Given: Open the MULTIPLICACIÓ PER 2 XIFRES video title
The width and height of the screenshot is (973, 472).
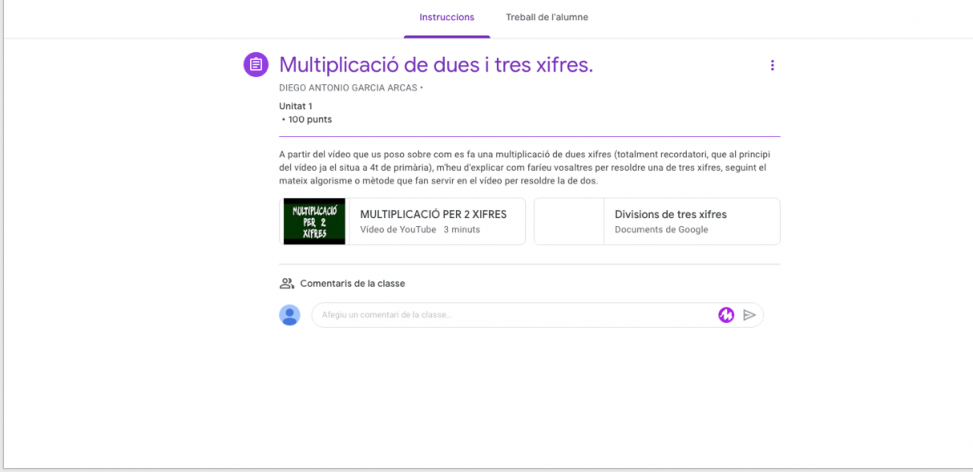Looking at the screenshot, I should [x=433, y=214].
